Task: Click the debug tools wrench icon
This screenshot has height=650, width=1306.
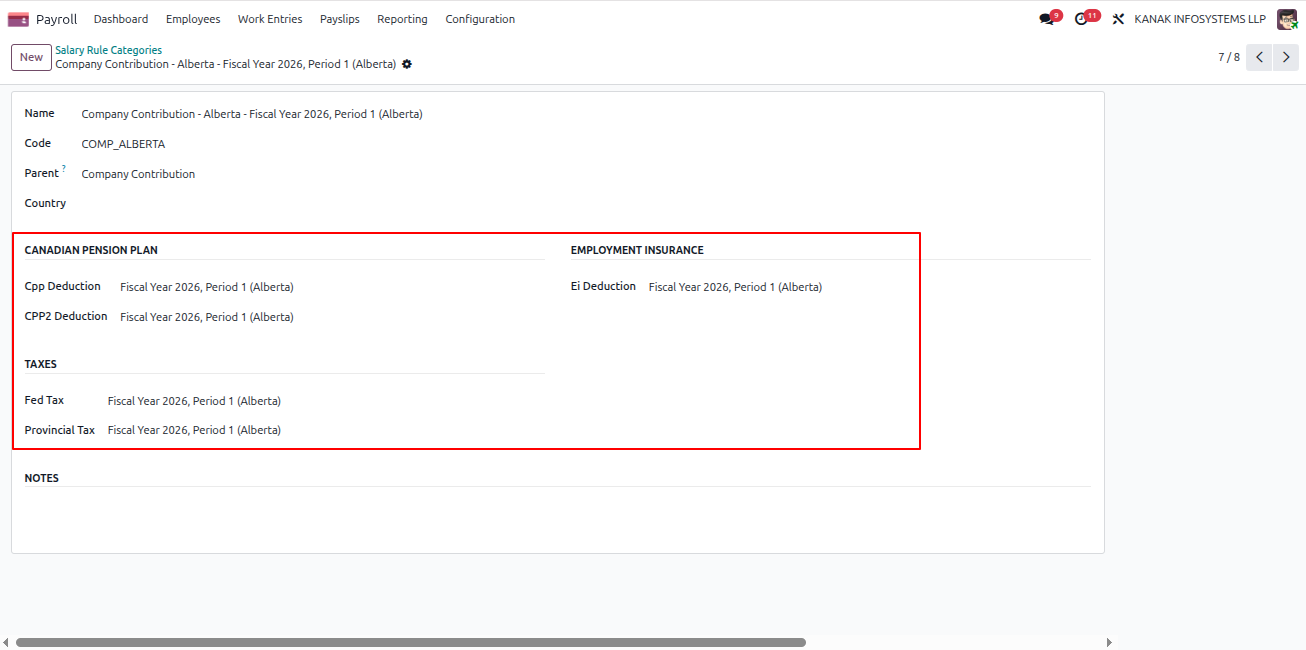Action: [x=1119, y=19]
